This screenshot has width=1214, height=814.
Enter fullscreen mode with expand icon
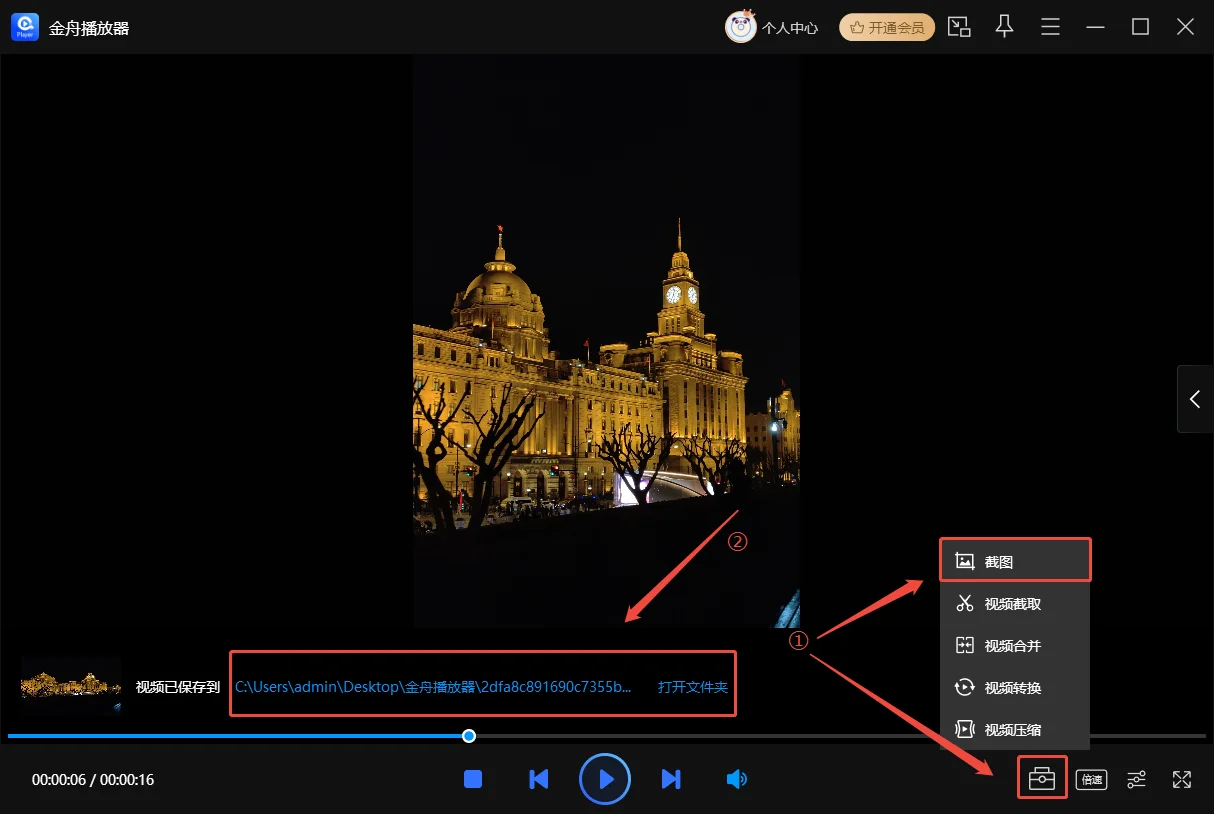[x=1182, y=779]
